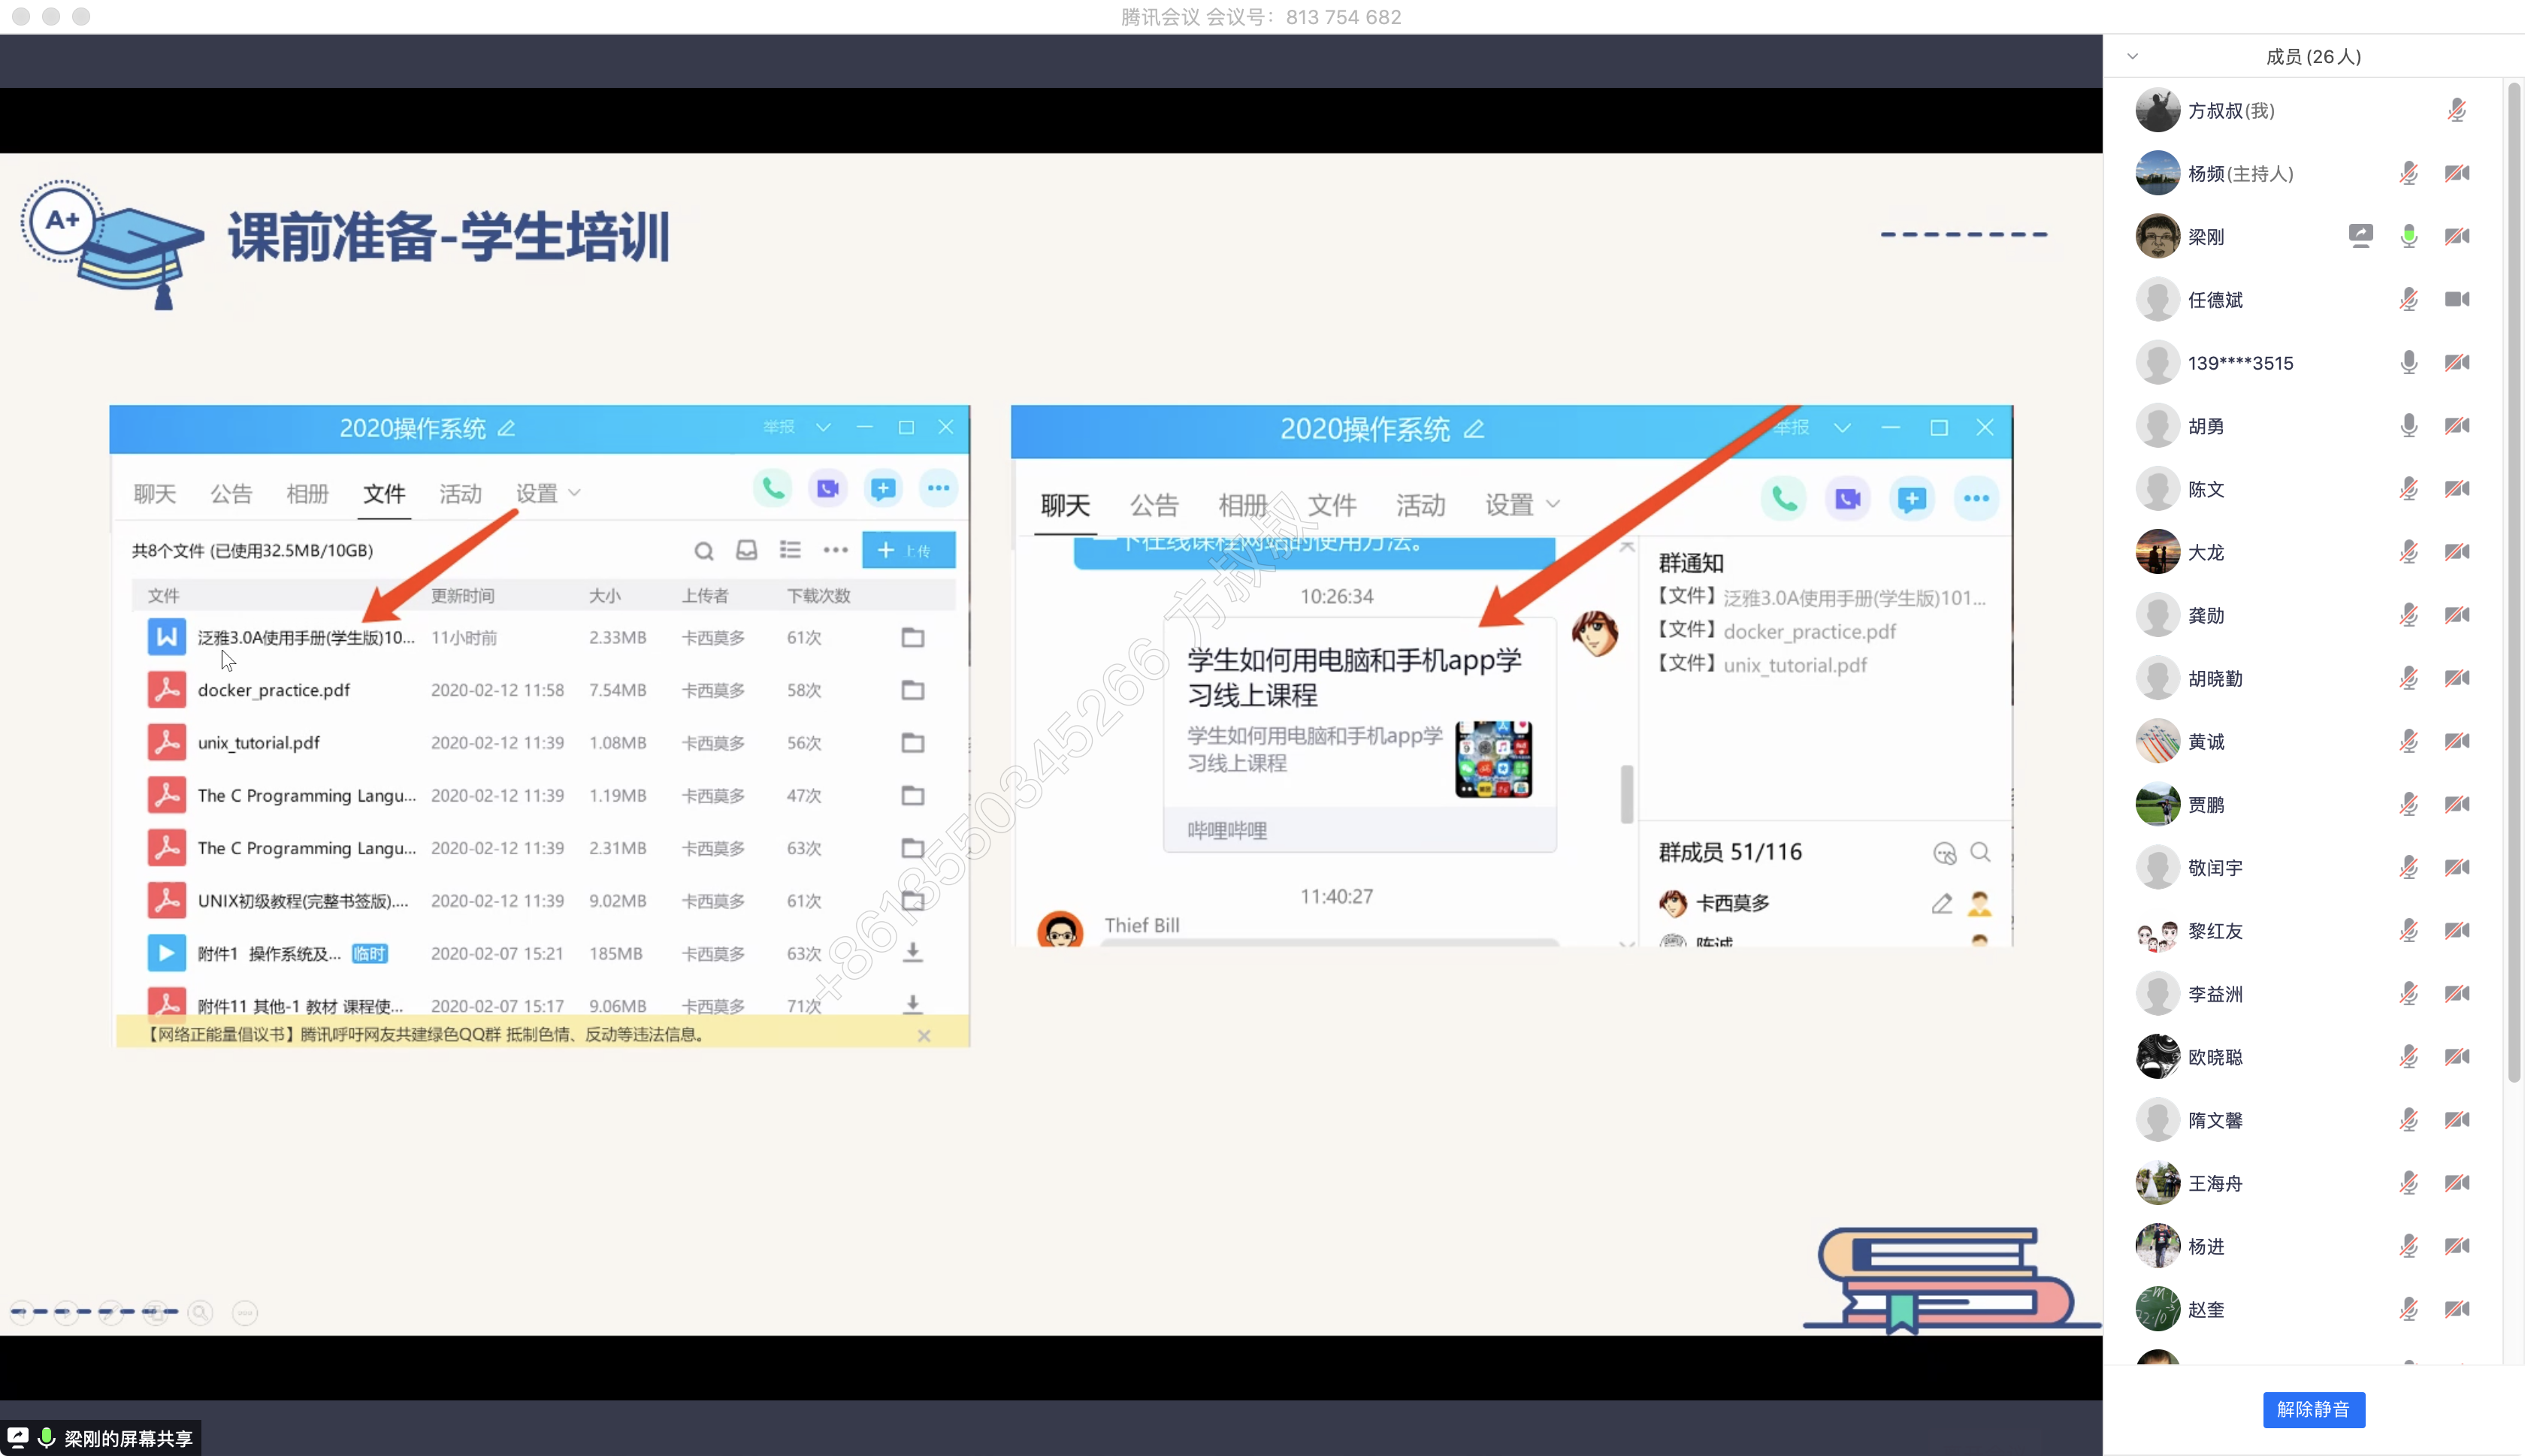The image size is (2525, 1456).
Task: Toggle microphone icon for 胡勇
Action: point(2408,426)
